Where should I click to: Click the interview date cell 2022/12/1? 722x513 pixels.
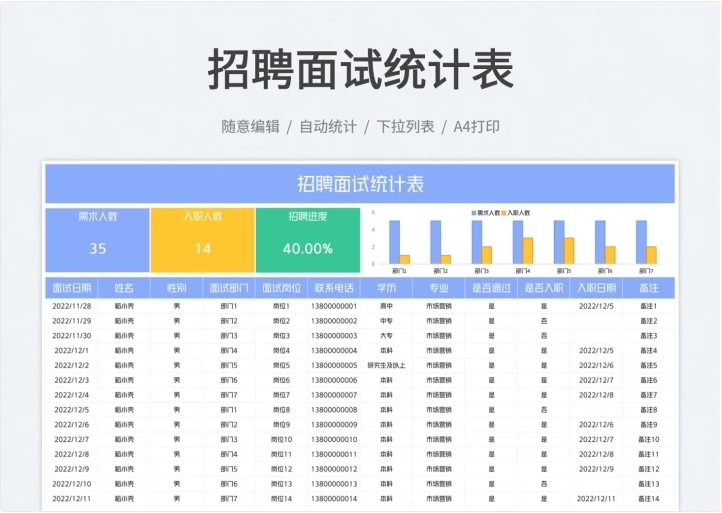71,350
